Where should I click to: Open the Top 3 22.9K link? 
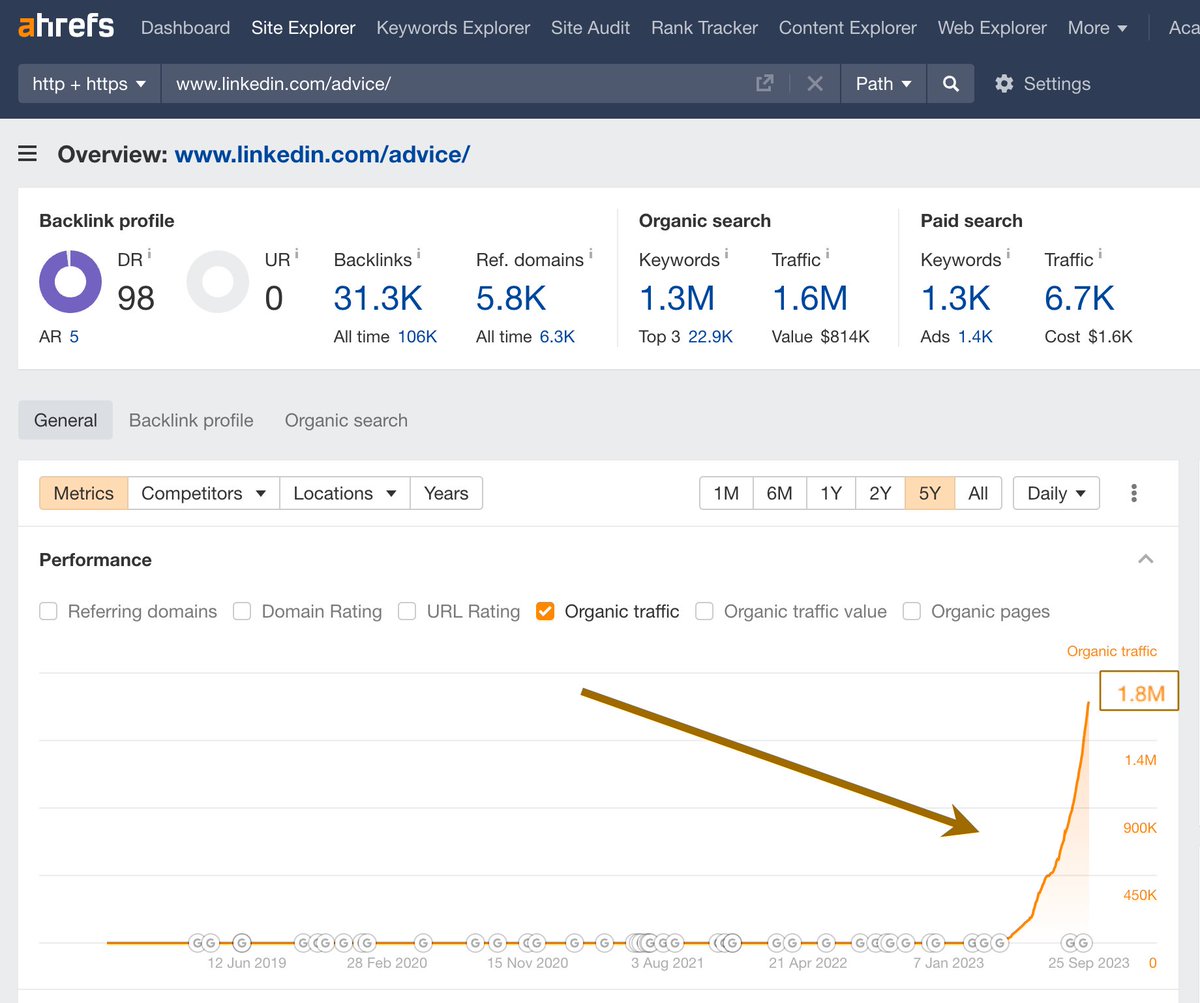(x=711, y=337)
